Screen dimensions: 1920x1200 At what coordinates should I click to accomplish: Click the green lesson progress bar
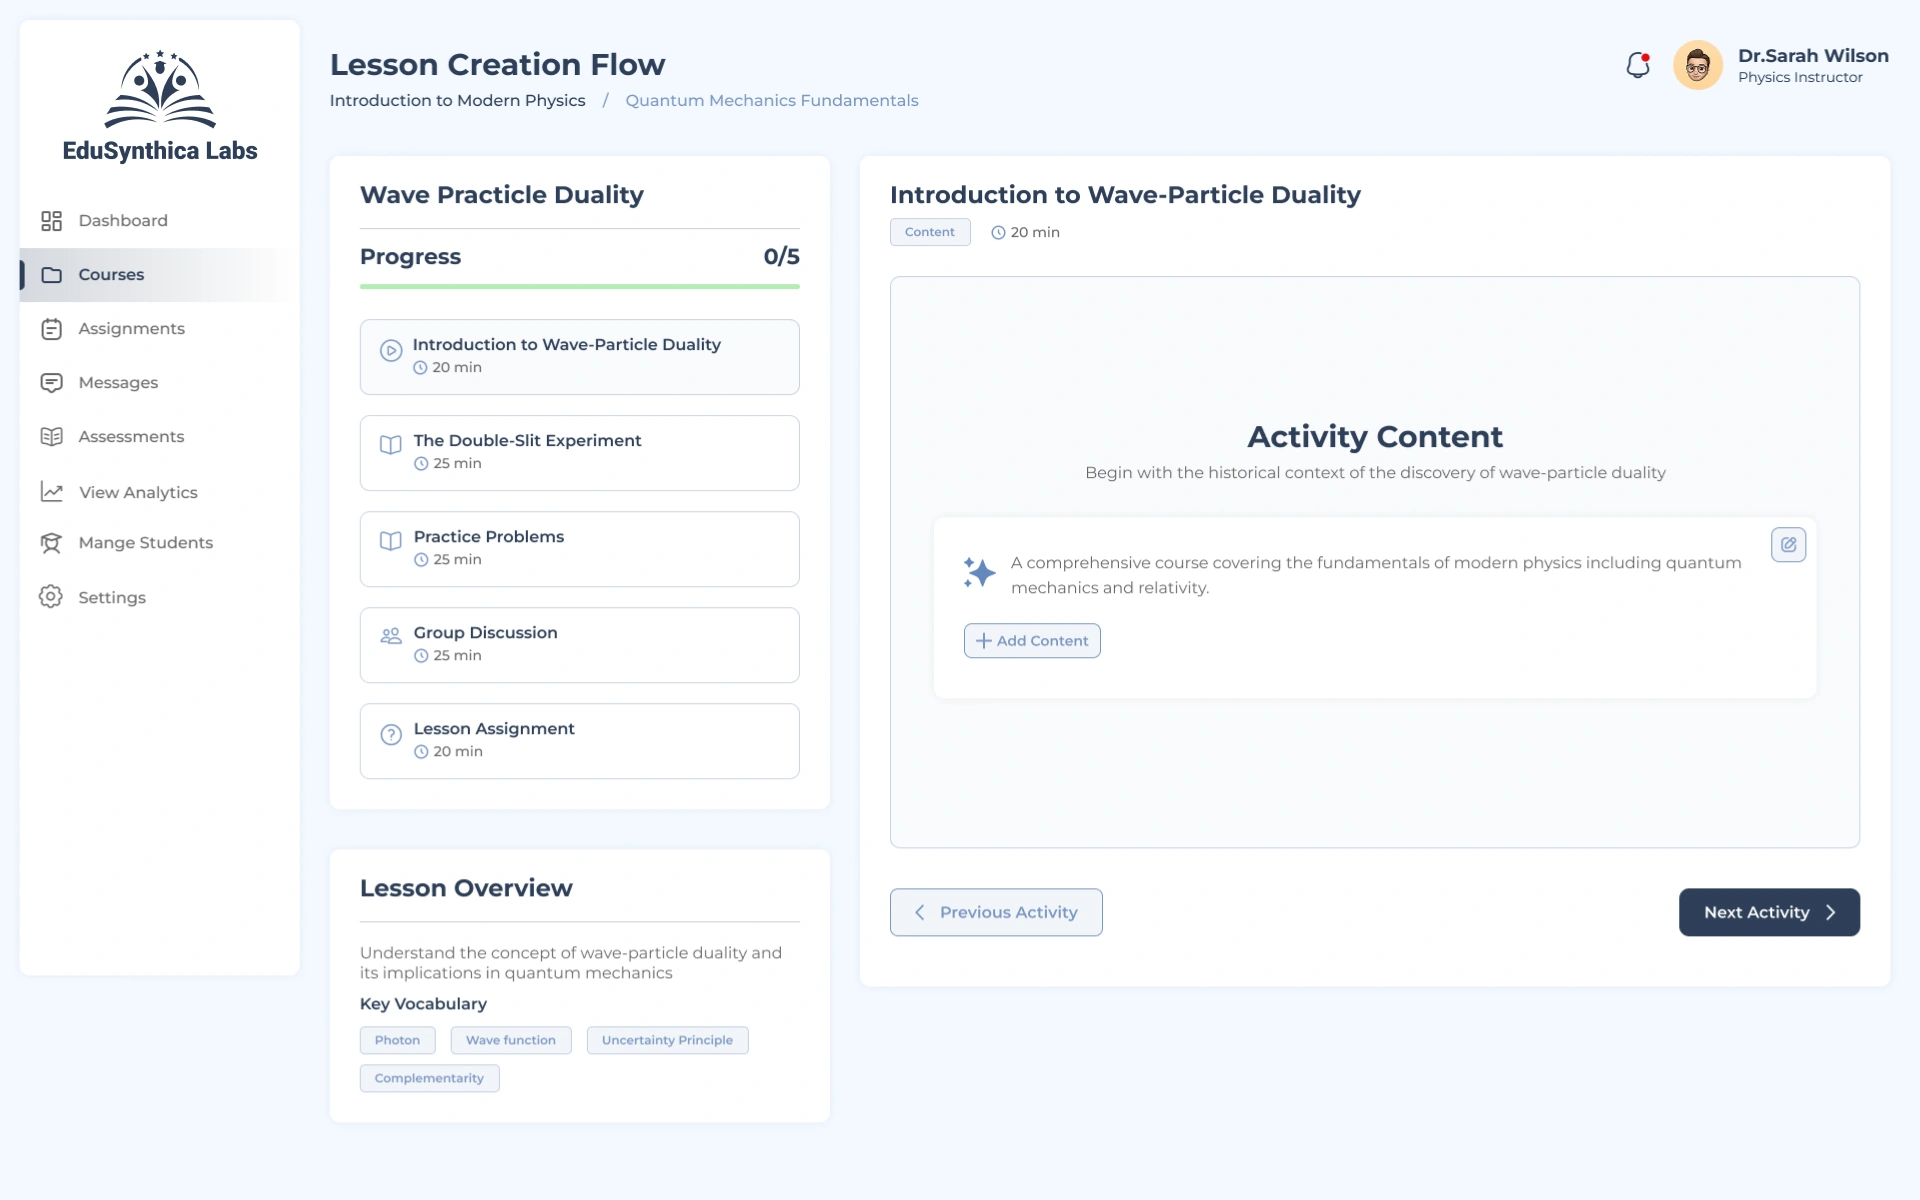[x=579, y=287]
